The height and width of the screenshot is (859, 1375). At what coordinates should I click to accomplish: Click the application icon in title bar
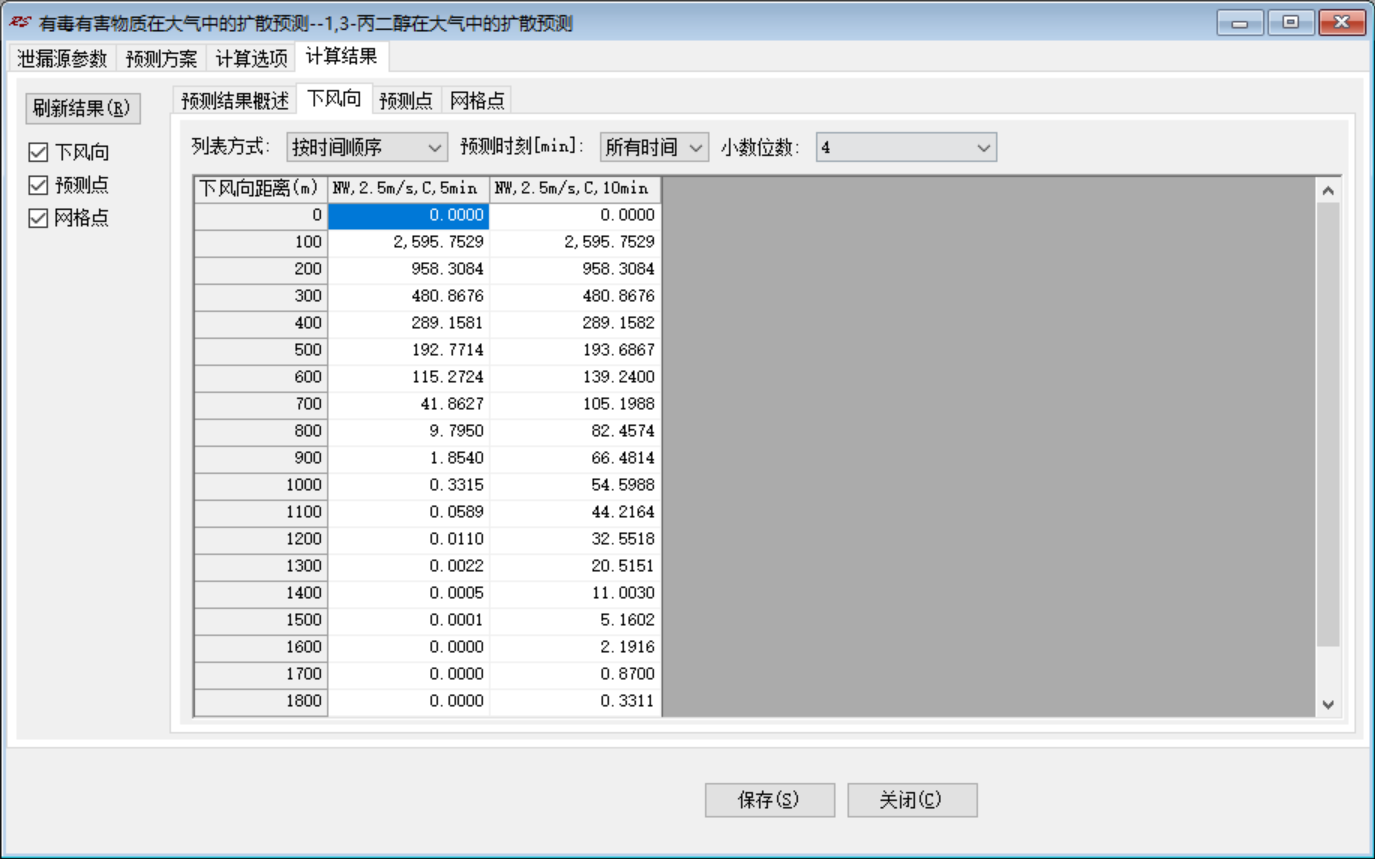(20, 23)
